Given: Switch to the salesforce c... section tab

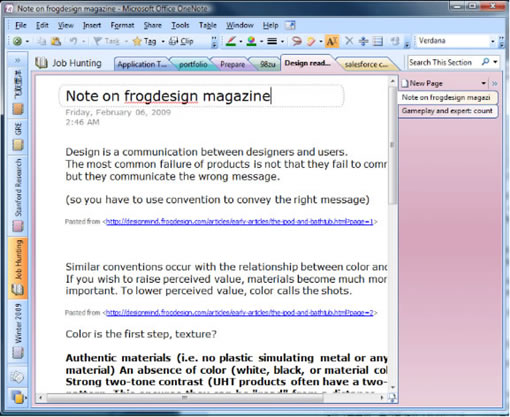Looking at the screenshot, I should [x=366, y=64].
